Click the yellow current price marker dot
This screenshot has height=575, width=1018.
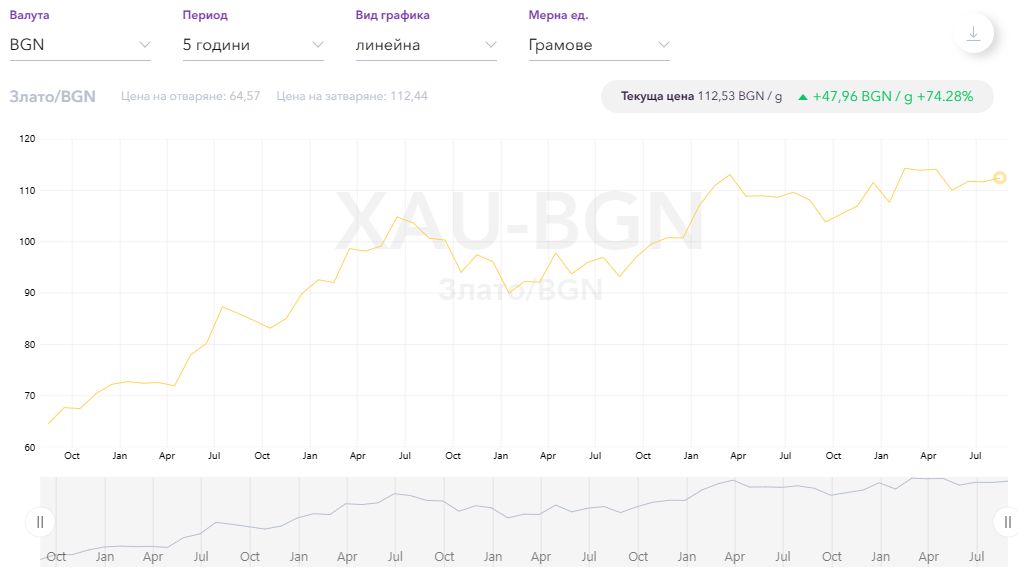click(999, 178)
